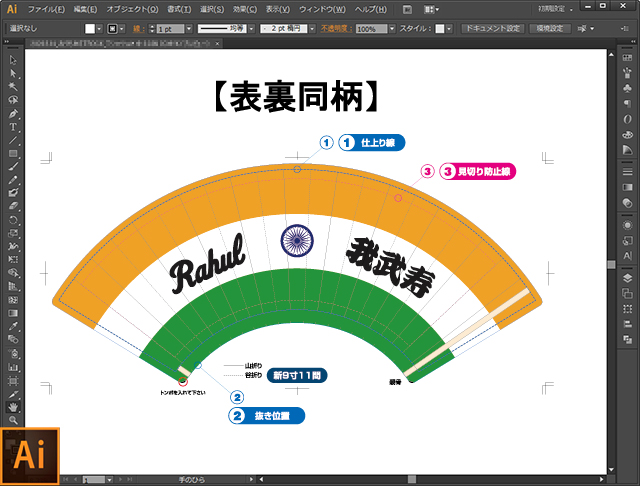Select the Line Segment tool
Image resolution: width=640 pixels, height=486 pixels.
13,140
